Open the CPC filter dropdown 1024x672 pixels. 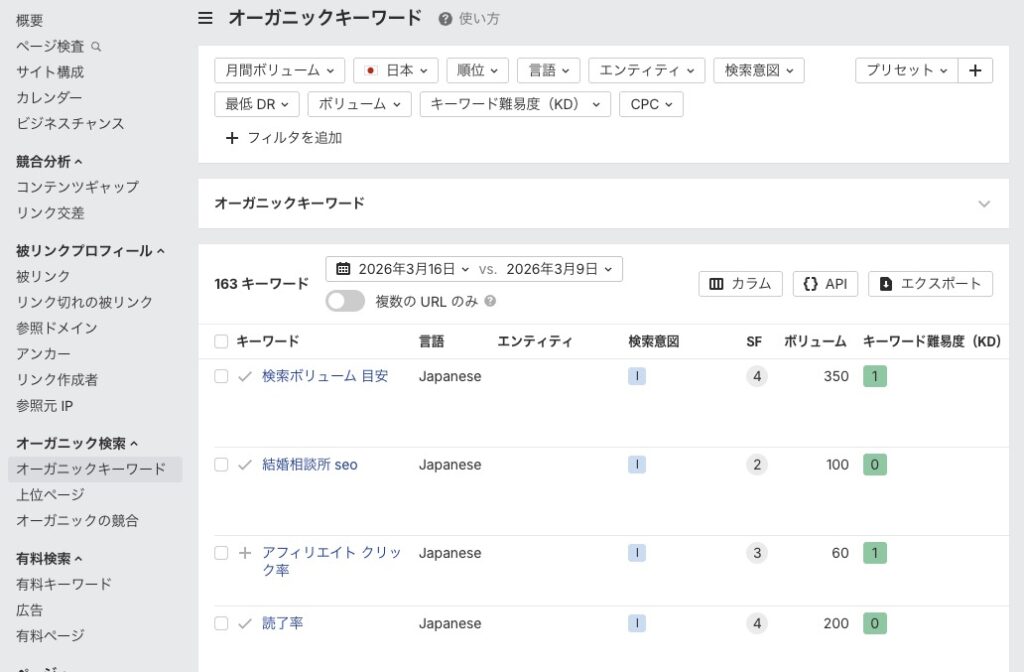(651, 103)
